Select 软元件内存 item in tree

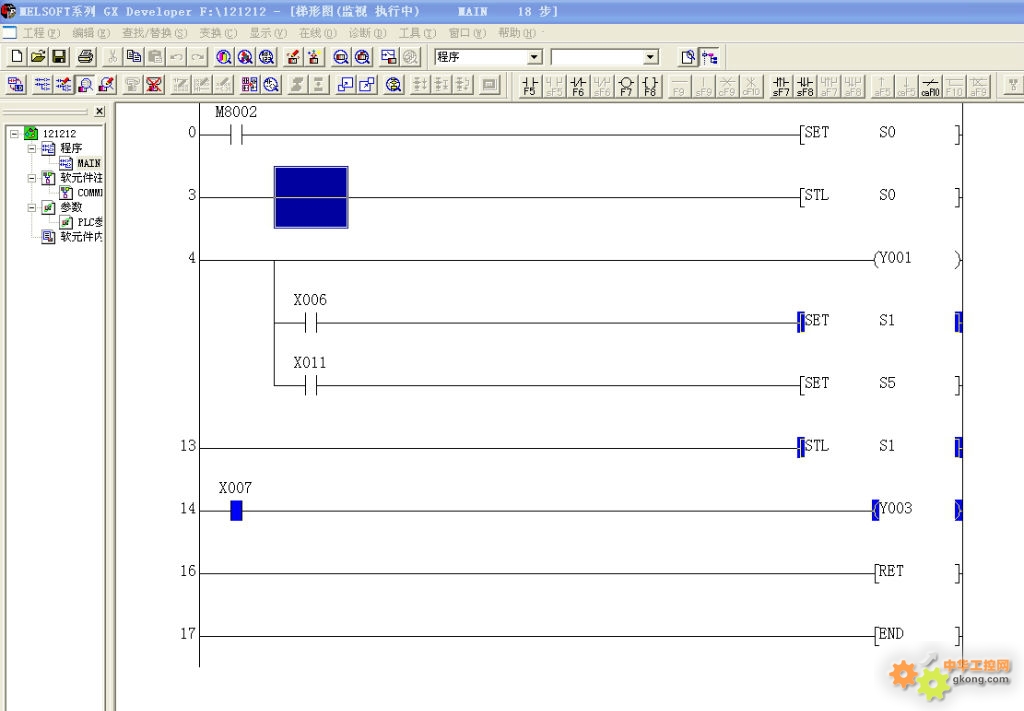point(81,236)
